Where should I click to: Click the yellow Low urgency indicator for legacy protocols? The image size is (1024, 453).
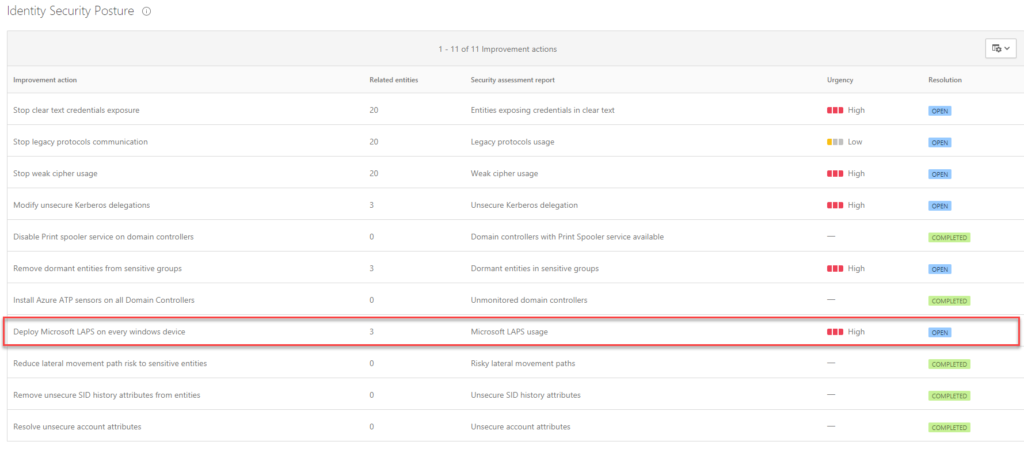point(835,142)
